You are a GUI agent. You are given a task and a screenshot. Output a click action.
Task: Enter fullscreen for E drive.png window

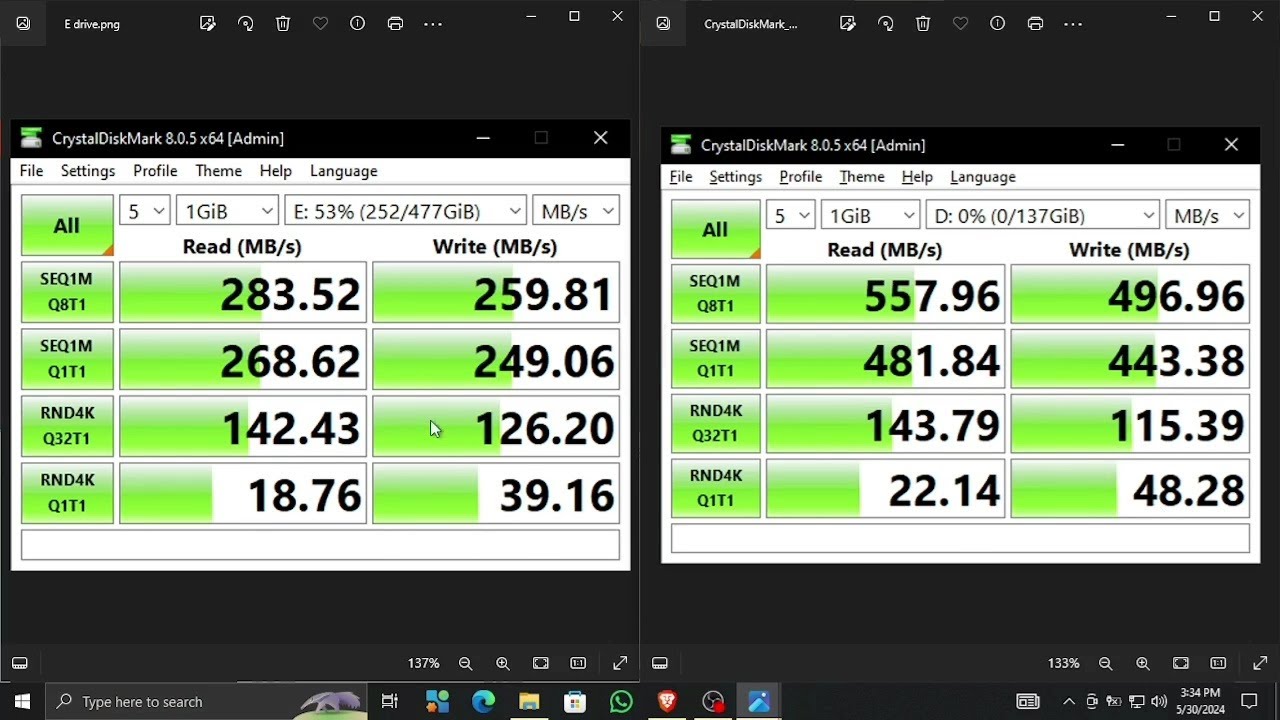pos(620,663)
